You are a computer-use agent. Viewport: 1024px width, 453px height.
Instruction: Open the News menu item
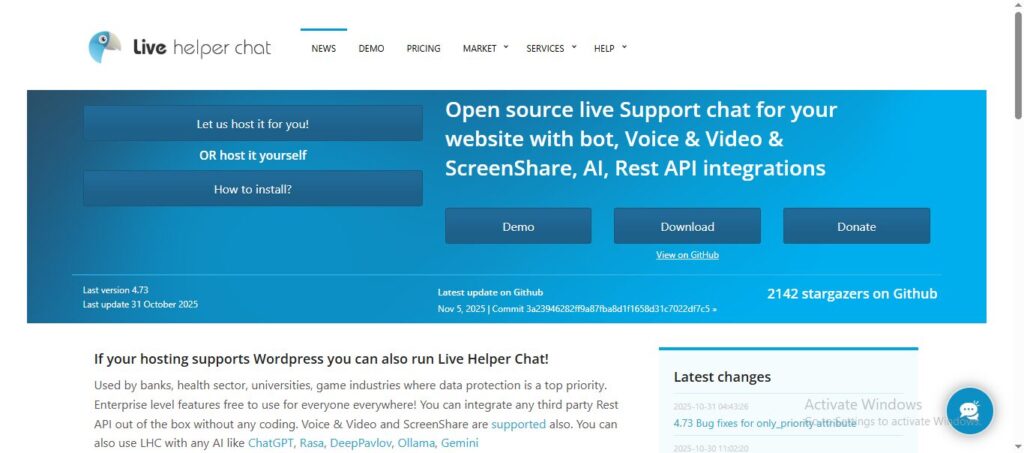pyautogui.click(x=323, y=48)
